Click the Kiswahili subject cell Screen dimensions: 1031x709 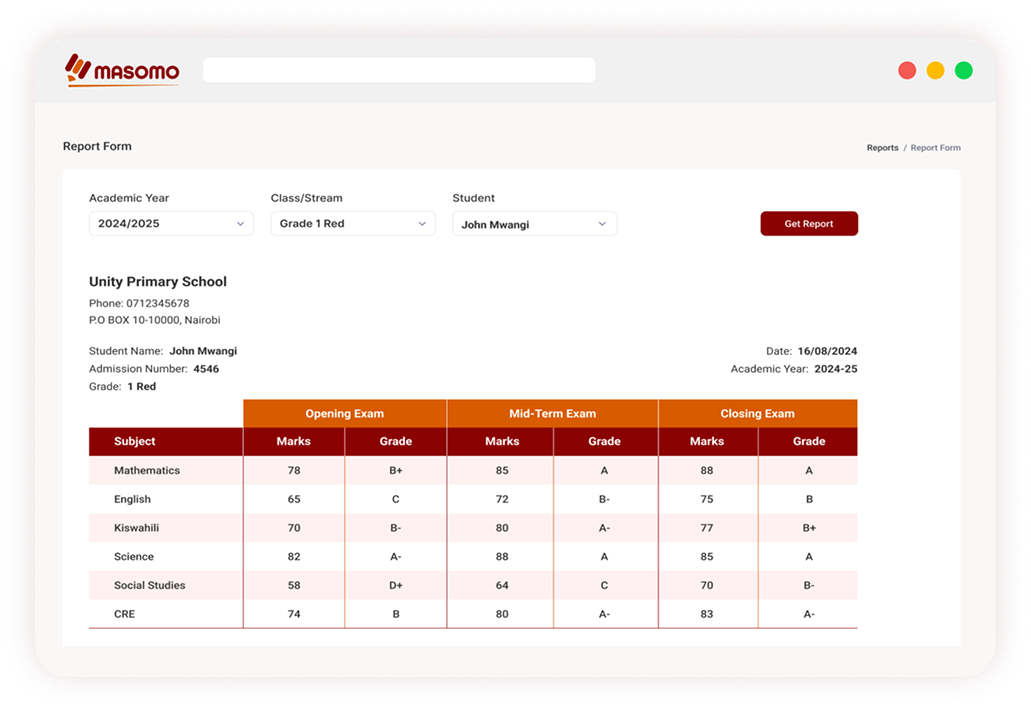pyautogui.click(x=137, y=528)
